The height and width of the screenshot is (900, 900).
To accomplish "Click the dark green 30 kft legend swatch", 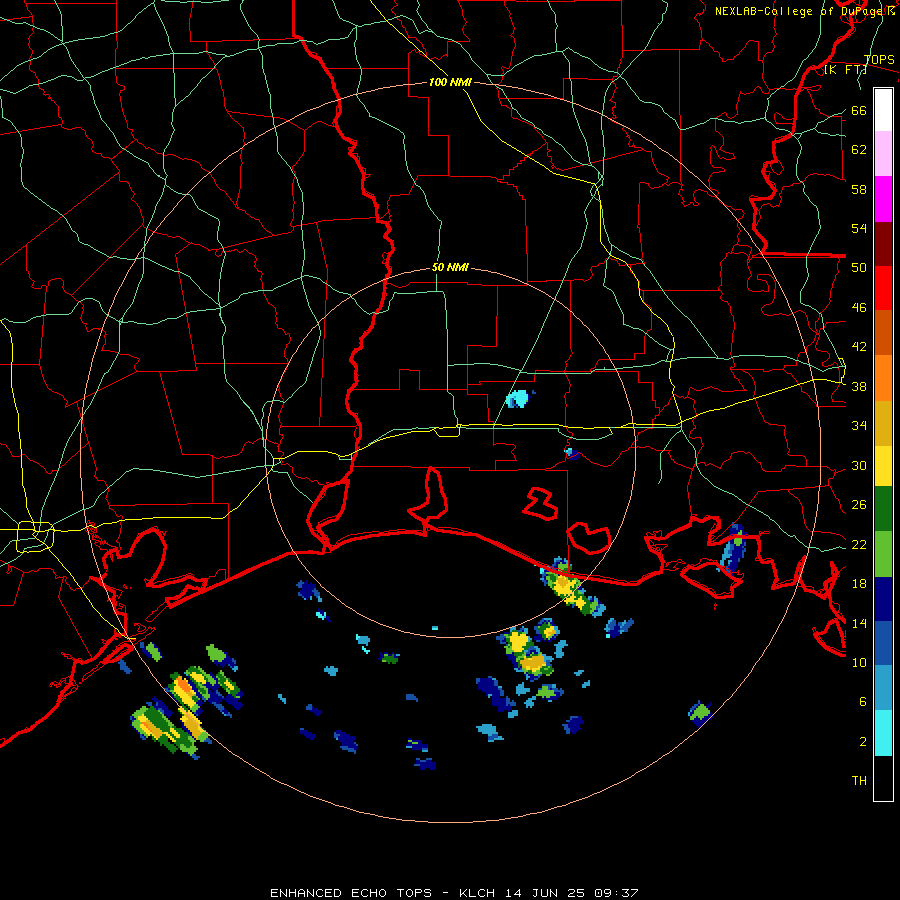I will tap(883, 509).
